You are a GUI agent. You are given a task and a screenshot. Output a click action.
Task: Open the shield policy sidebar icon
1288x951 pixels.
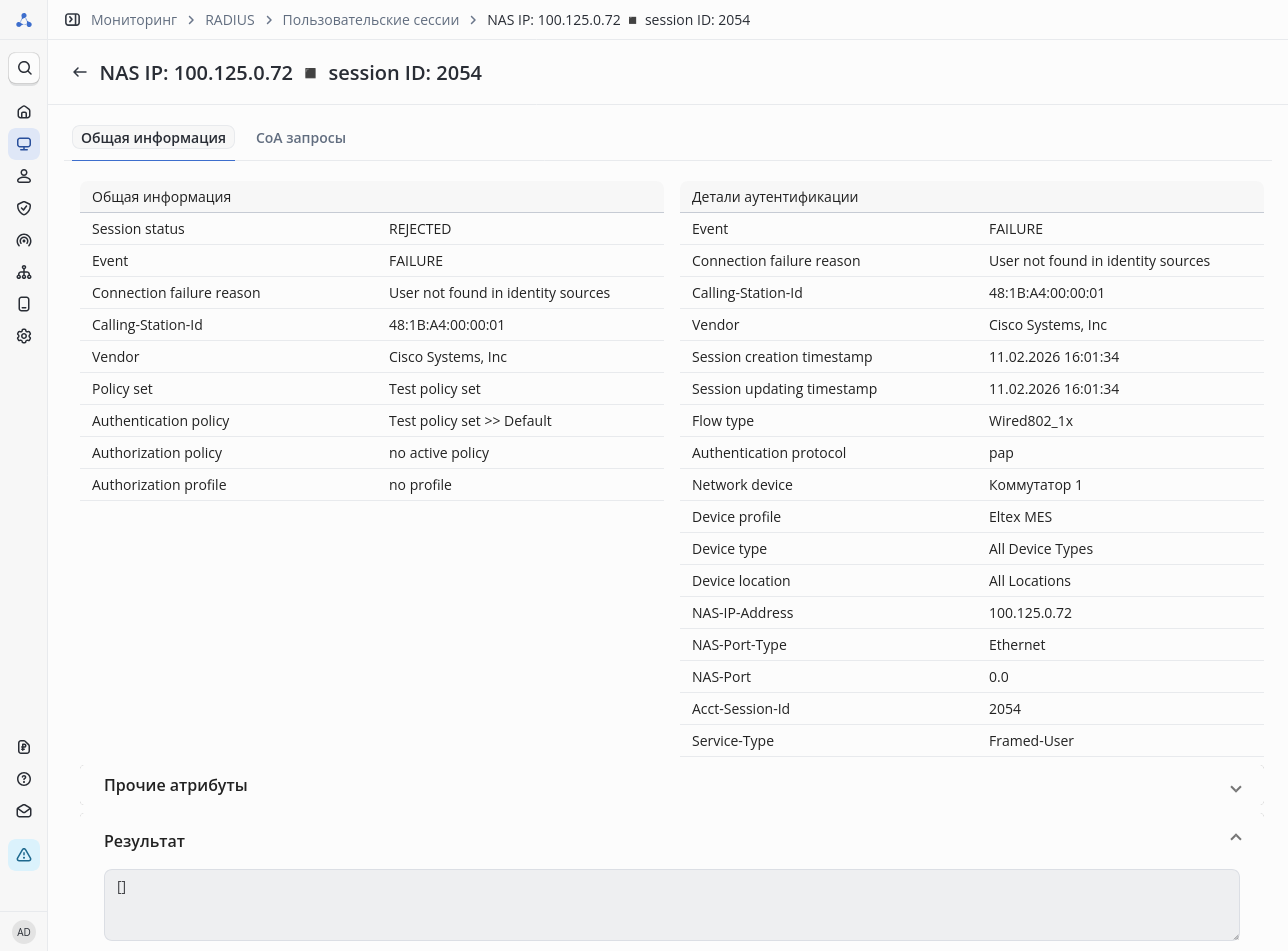coord(24,208)
